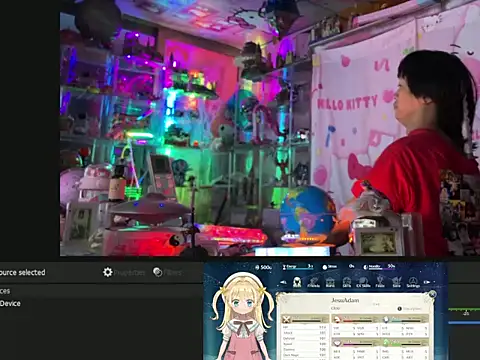This screenshot has height=360, width=480.
Task: Click the Description info button
Action: [x=410, y=309]
